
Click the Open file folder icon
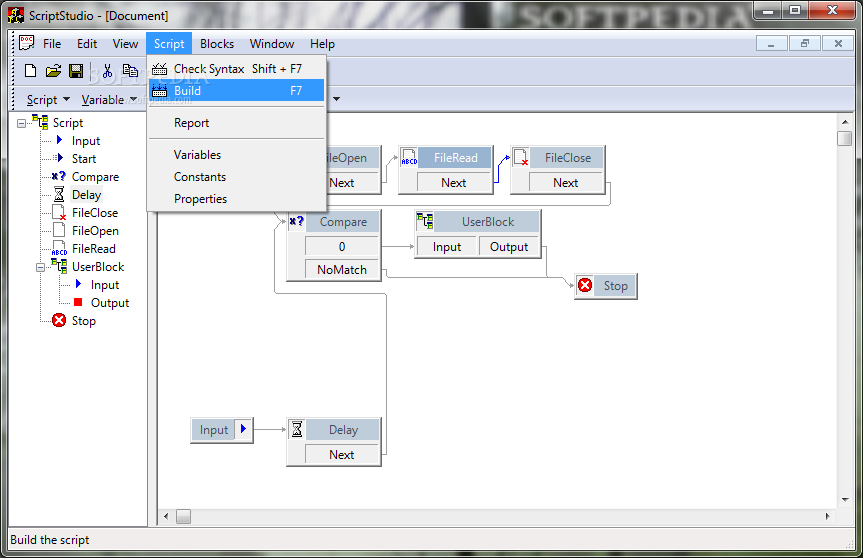pos(53,70)
